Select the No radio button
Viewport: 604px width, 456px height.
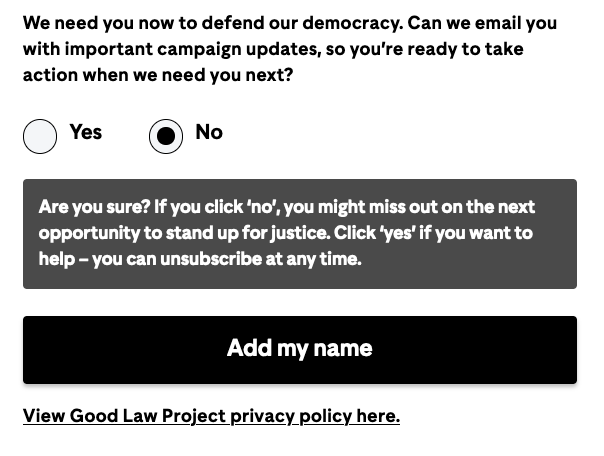(166, 136)
